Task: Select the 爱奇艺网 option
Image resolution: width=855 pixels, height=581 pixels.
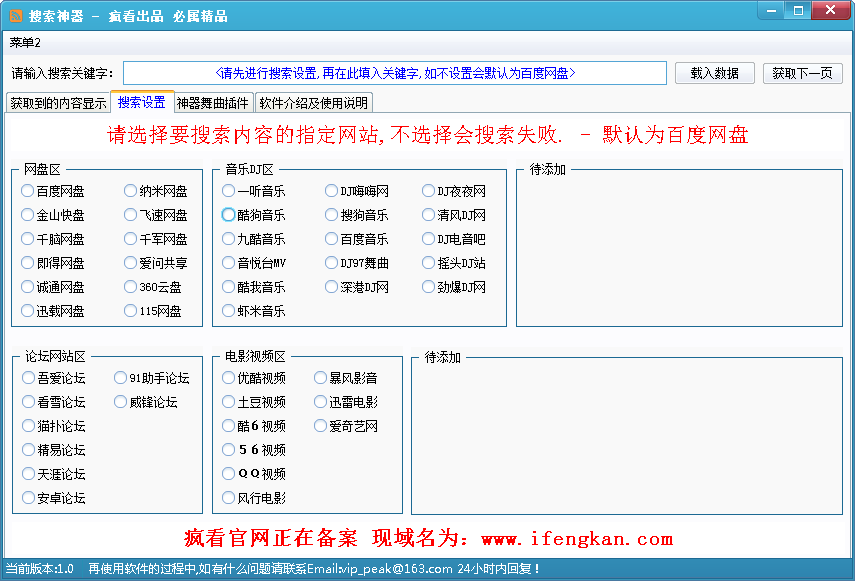Action: click(x=346, y=426)
